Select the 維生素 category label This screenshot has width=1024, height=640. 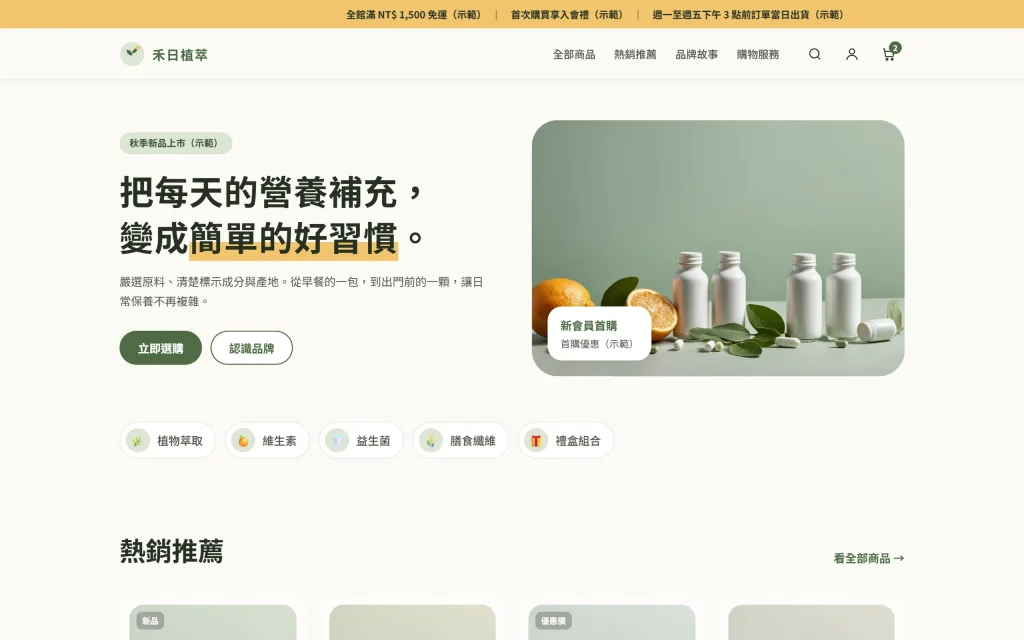280,441
